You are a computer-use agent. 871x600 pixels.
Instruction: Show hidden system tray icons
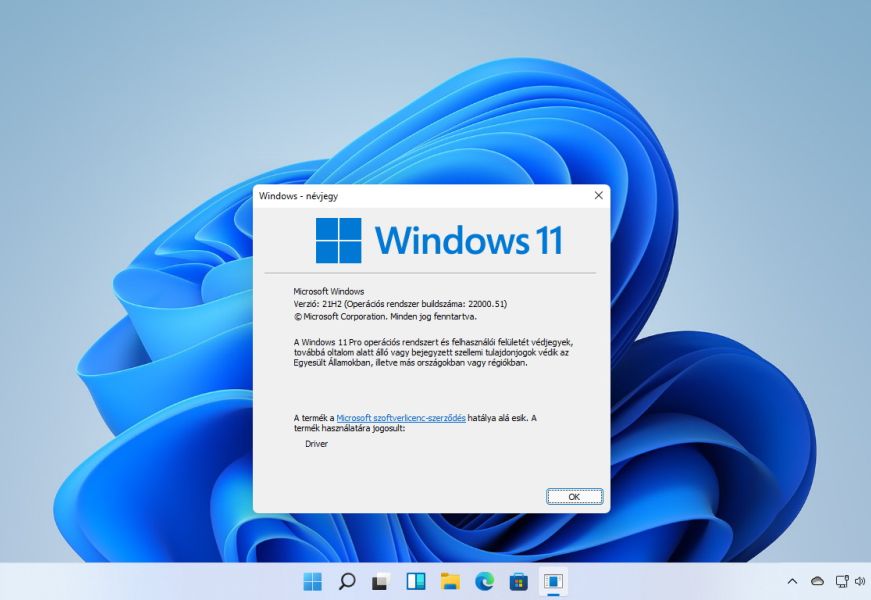point(792,582)
